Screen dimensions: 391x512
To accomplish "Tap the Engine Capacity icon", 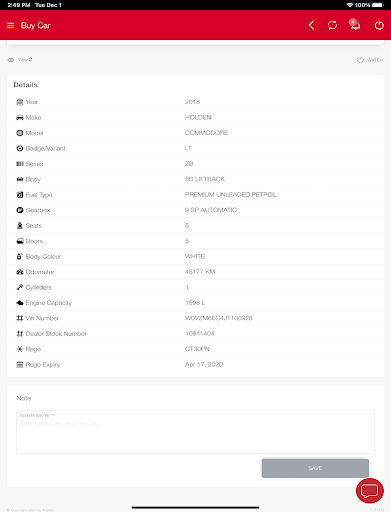I will click(20, 303).
